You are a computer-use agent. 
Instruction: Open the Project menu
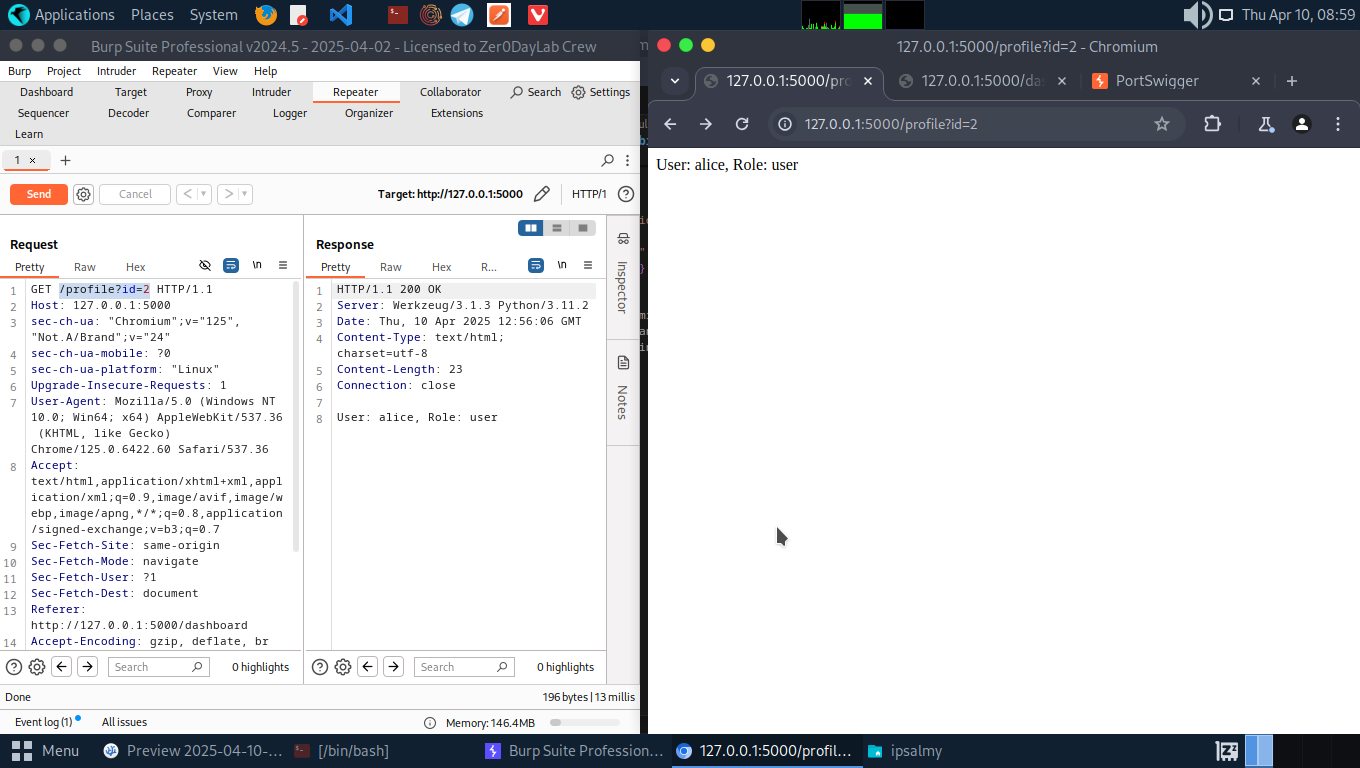click(64, 71)
